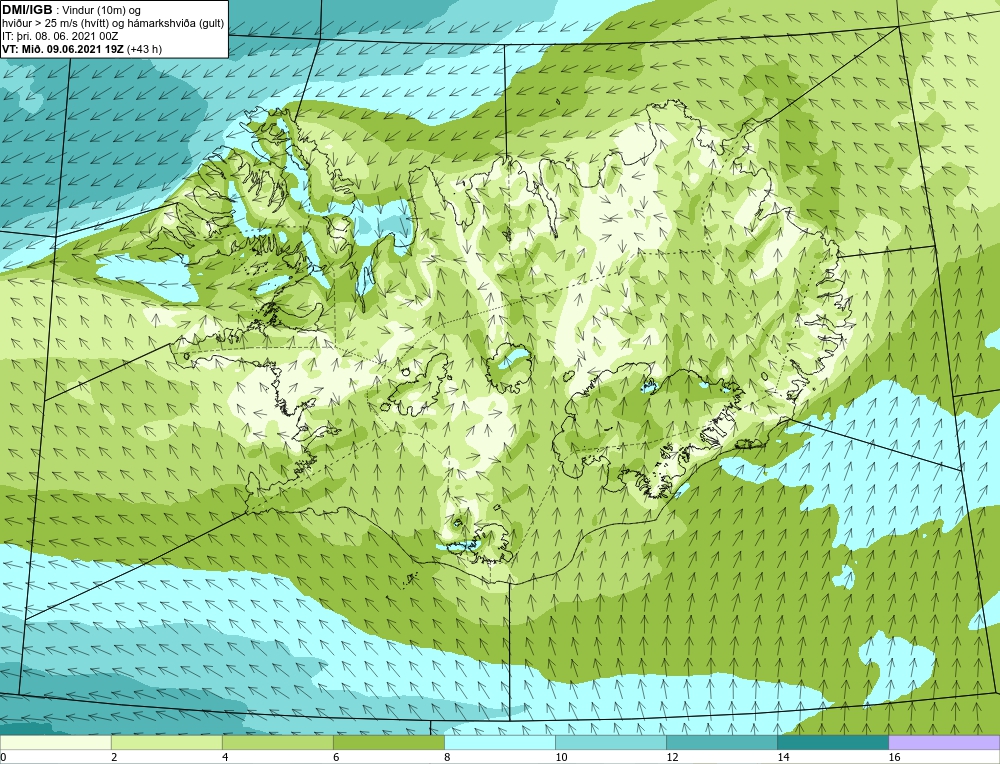Click the legend label '8'
The height and width of the screenshot is (764, 1000).
tap(447, 757)
